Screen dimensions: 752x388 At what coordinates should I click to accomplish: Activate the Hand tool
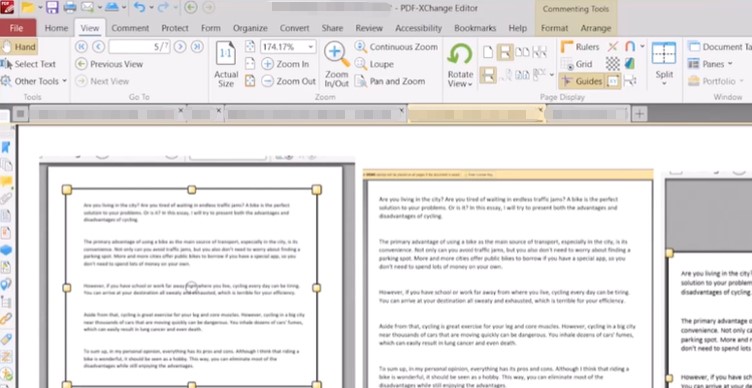click(19, 47)
